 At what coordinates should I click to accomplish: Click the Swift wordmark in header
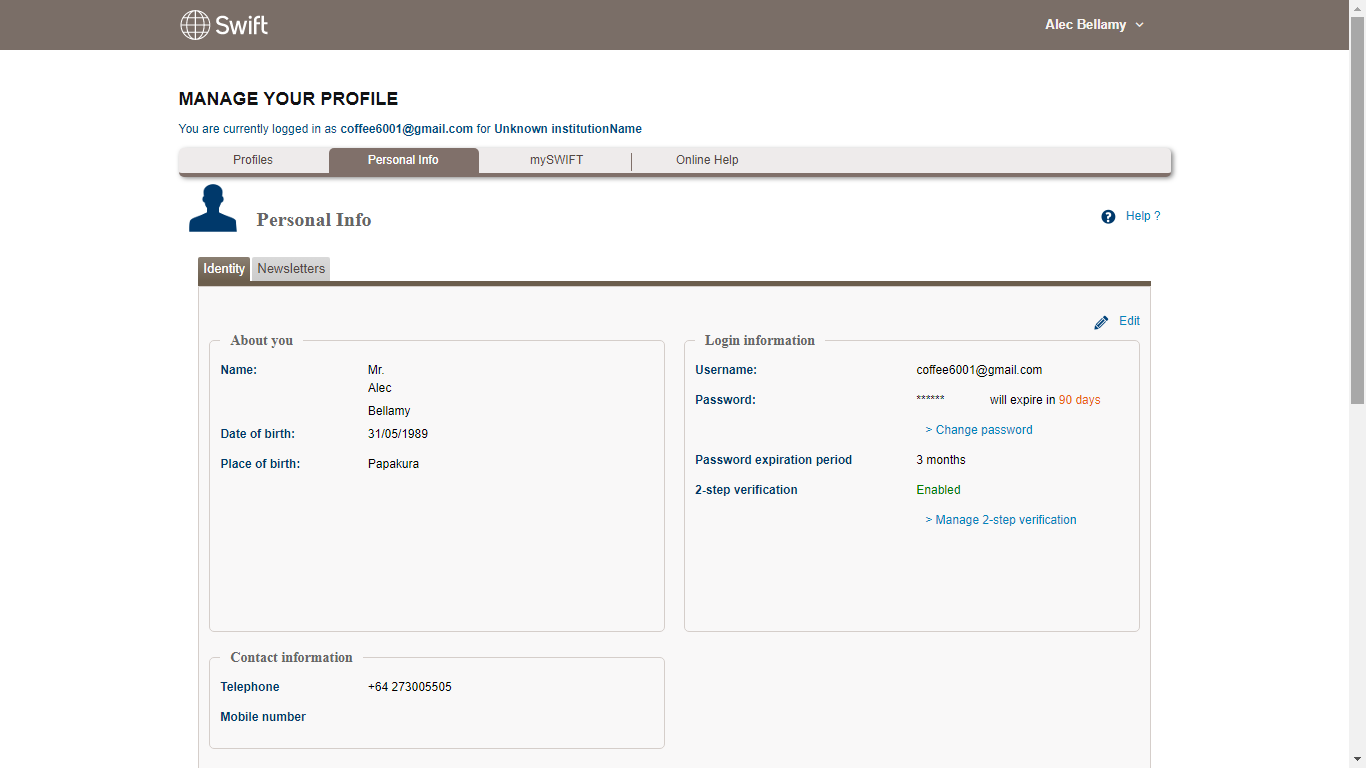coord(242,25)
